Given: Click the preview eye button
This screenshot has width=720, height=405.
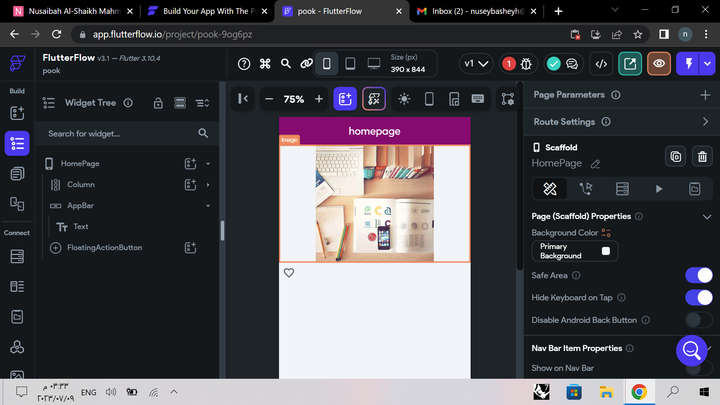Looking at the screenshot, I should [658, 63].
